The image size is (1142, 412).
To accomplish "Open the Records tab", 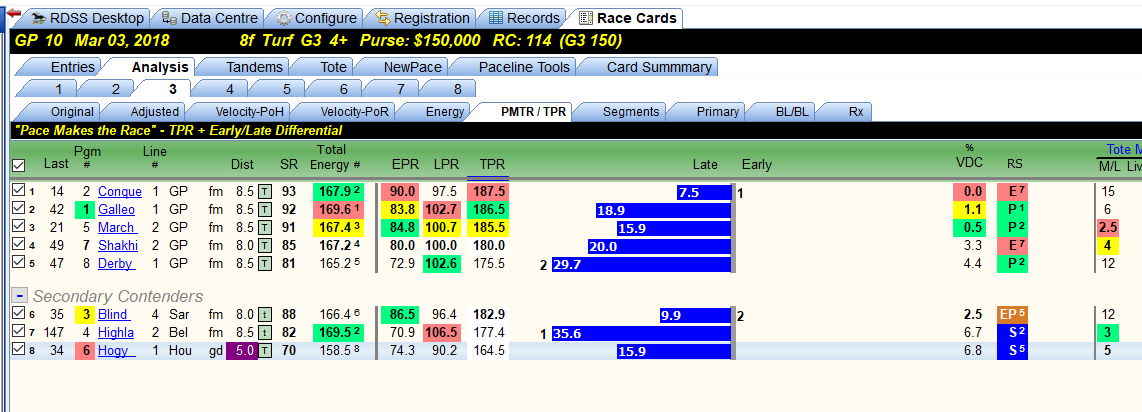I will point(524,18).
